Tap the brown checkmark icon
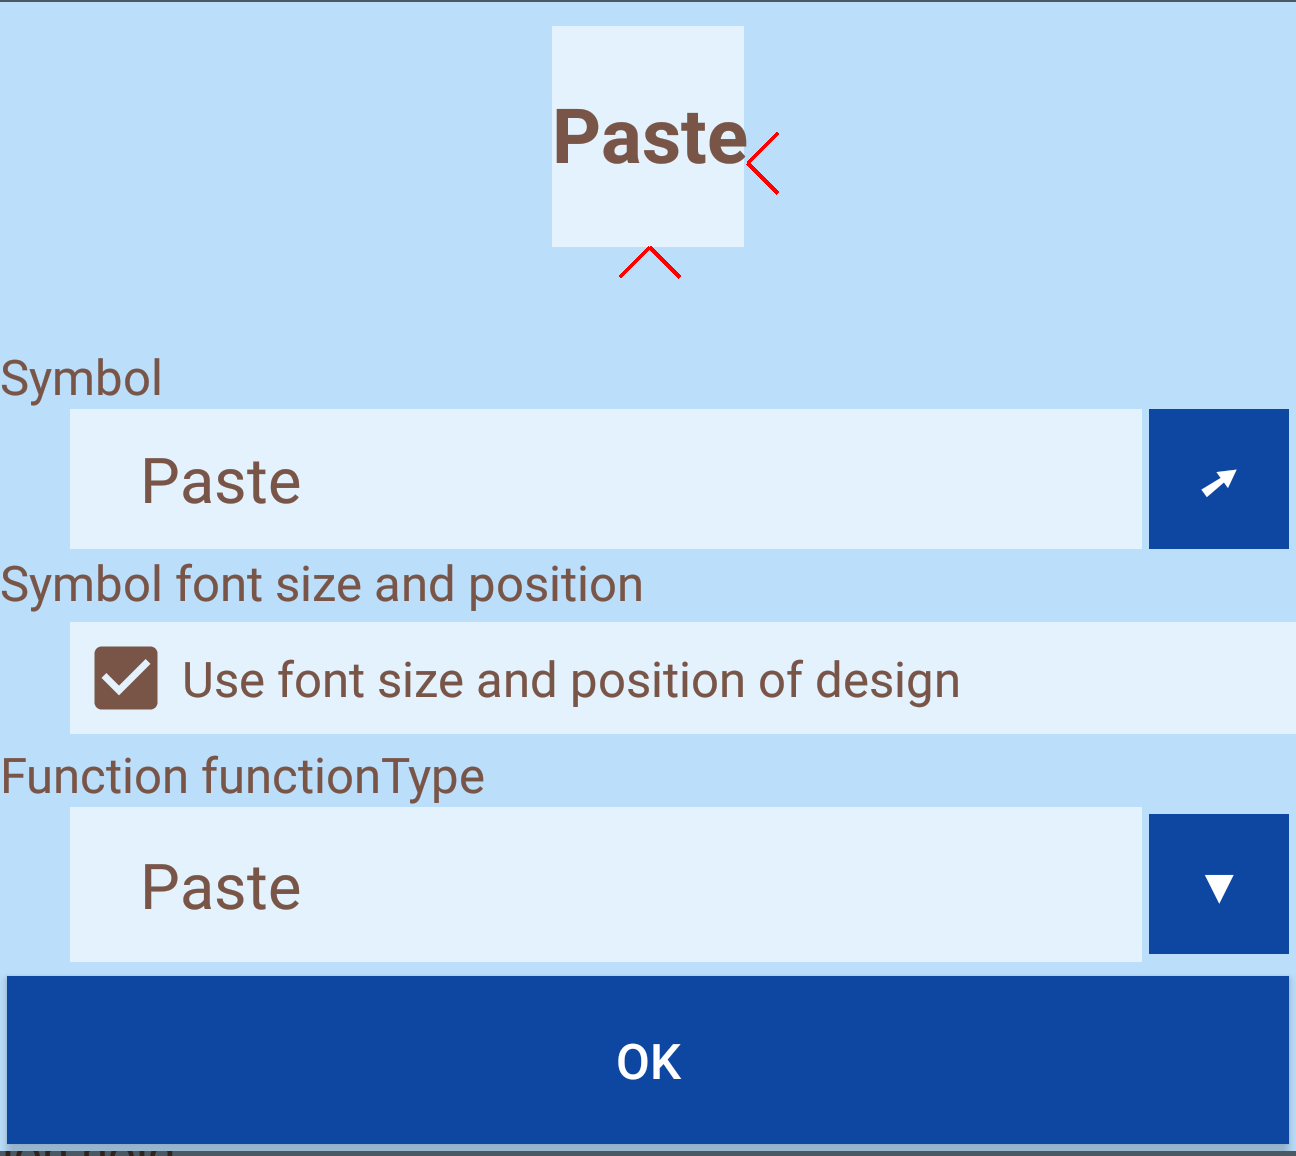The width and height of the screenshot is (1296, 1156). point(126,678)
